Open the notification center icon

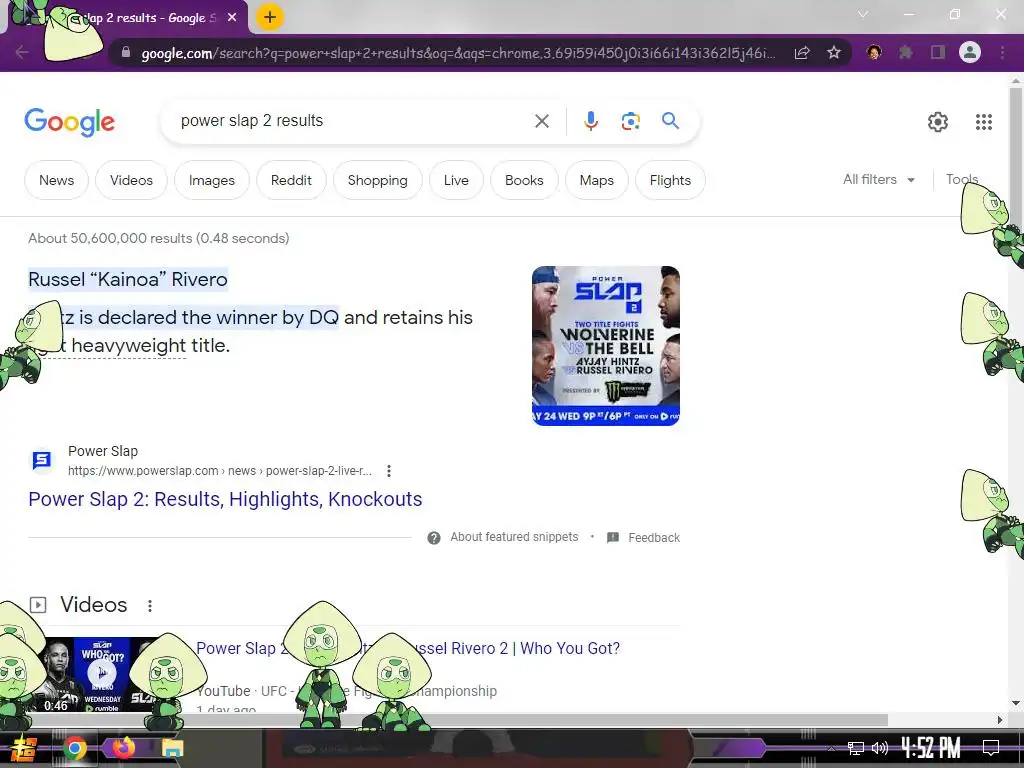click(x=991, y=748)
